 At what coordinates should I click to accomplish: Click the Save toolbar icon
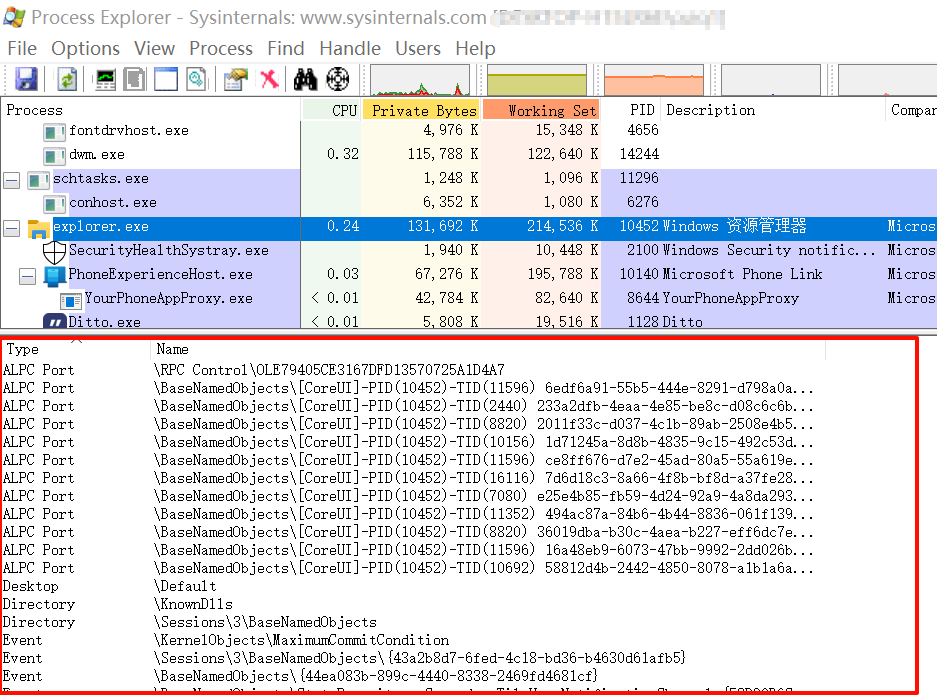click(x=26, y=80)
